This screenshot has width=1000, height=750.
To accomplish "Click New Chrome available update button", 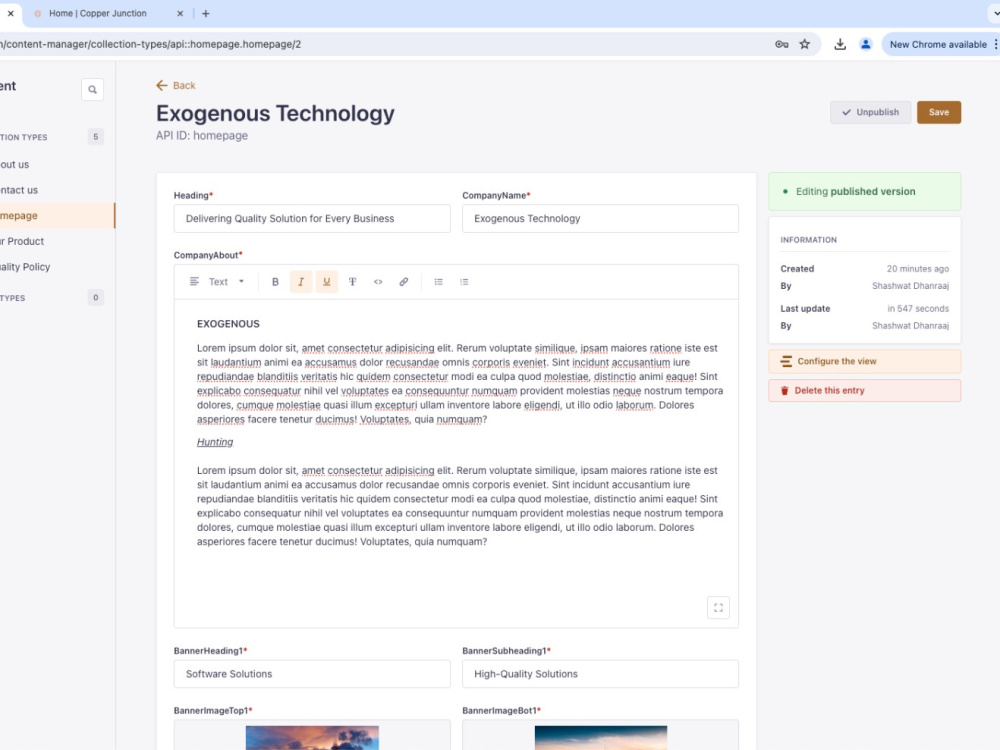I will [938, 44].
